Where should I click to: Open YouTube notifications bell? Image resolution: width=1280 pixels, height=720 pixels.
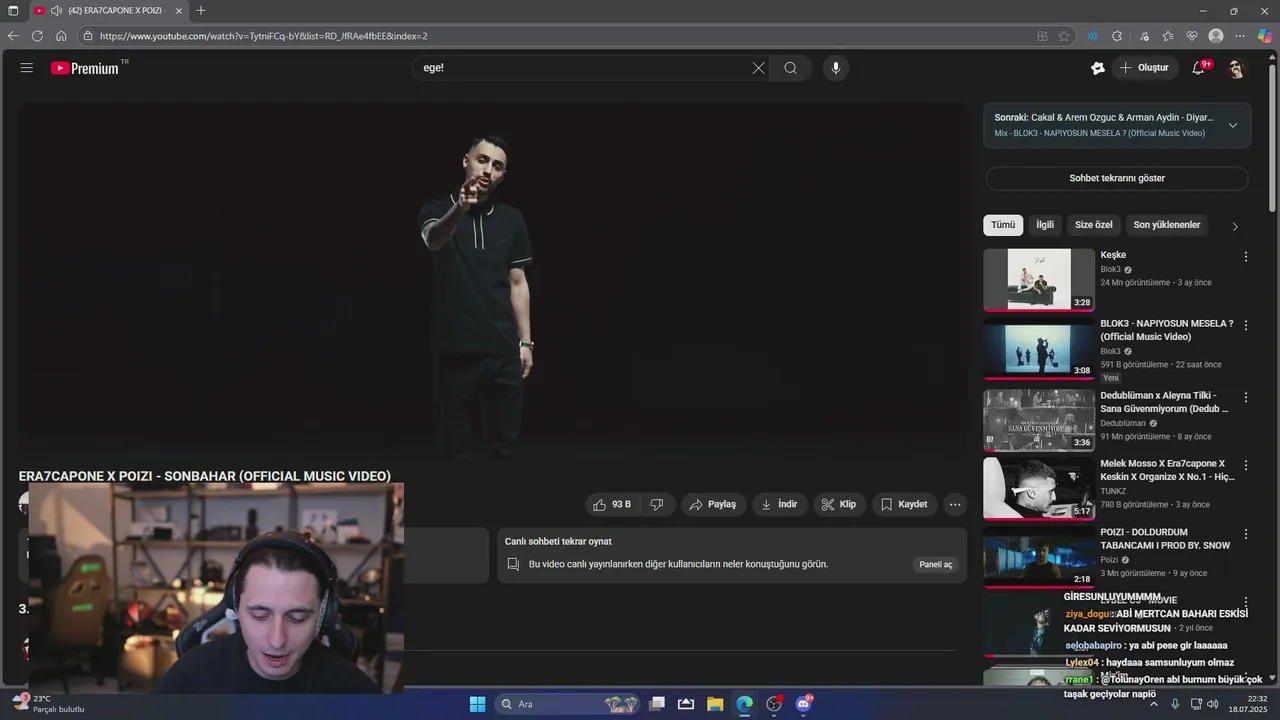coord(1199,68)
